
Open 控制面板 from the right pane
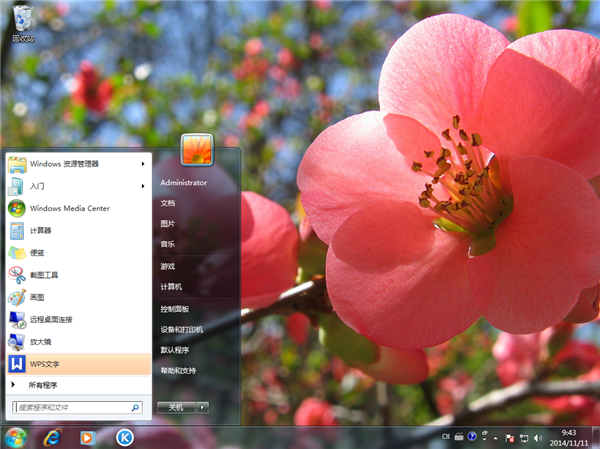click(x=174, y=309)
